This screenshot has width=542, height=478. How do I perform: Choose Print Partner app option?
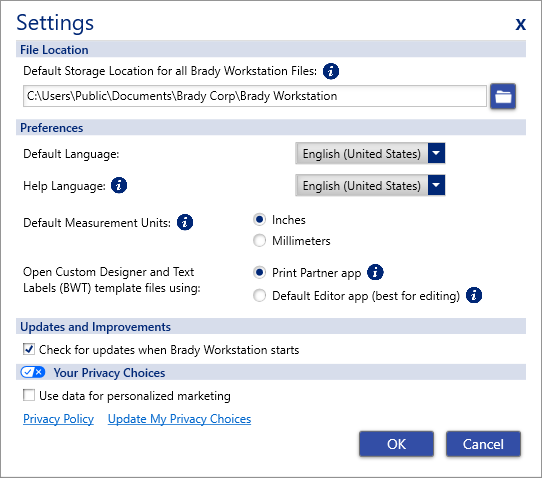[x=260, y=272]
